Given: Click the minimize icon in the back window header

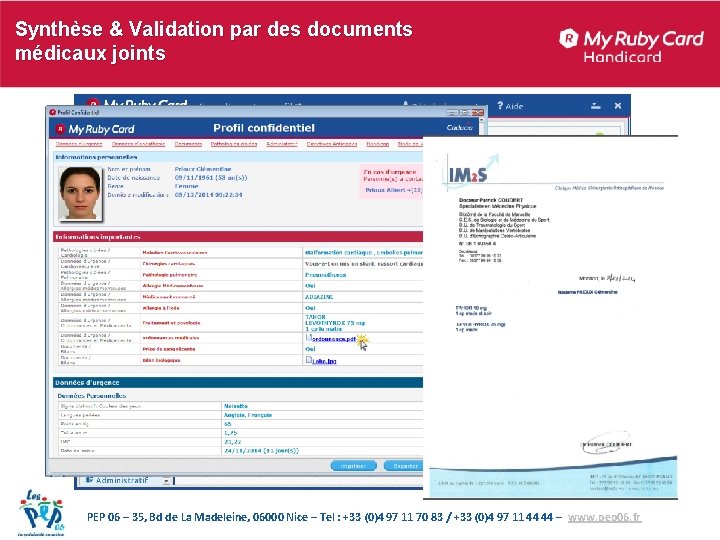Looking at the screenshot, I should click(x=596, y=106).
